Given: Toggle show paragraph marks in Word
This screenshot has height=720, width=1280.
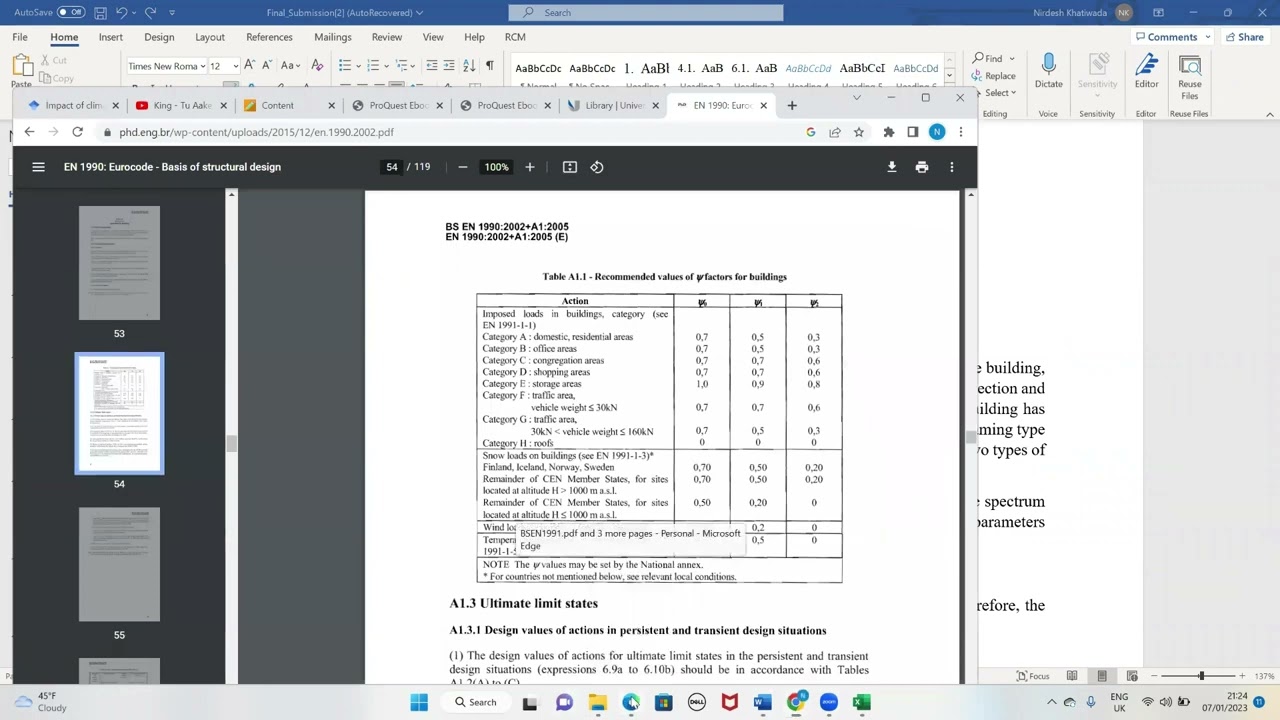Looking at the screenshot, I should point(490,66).
